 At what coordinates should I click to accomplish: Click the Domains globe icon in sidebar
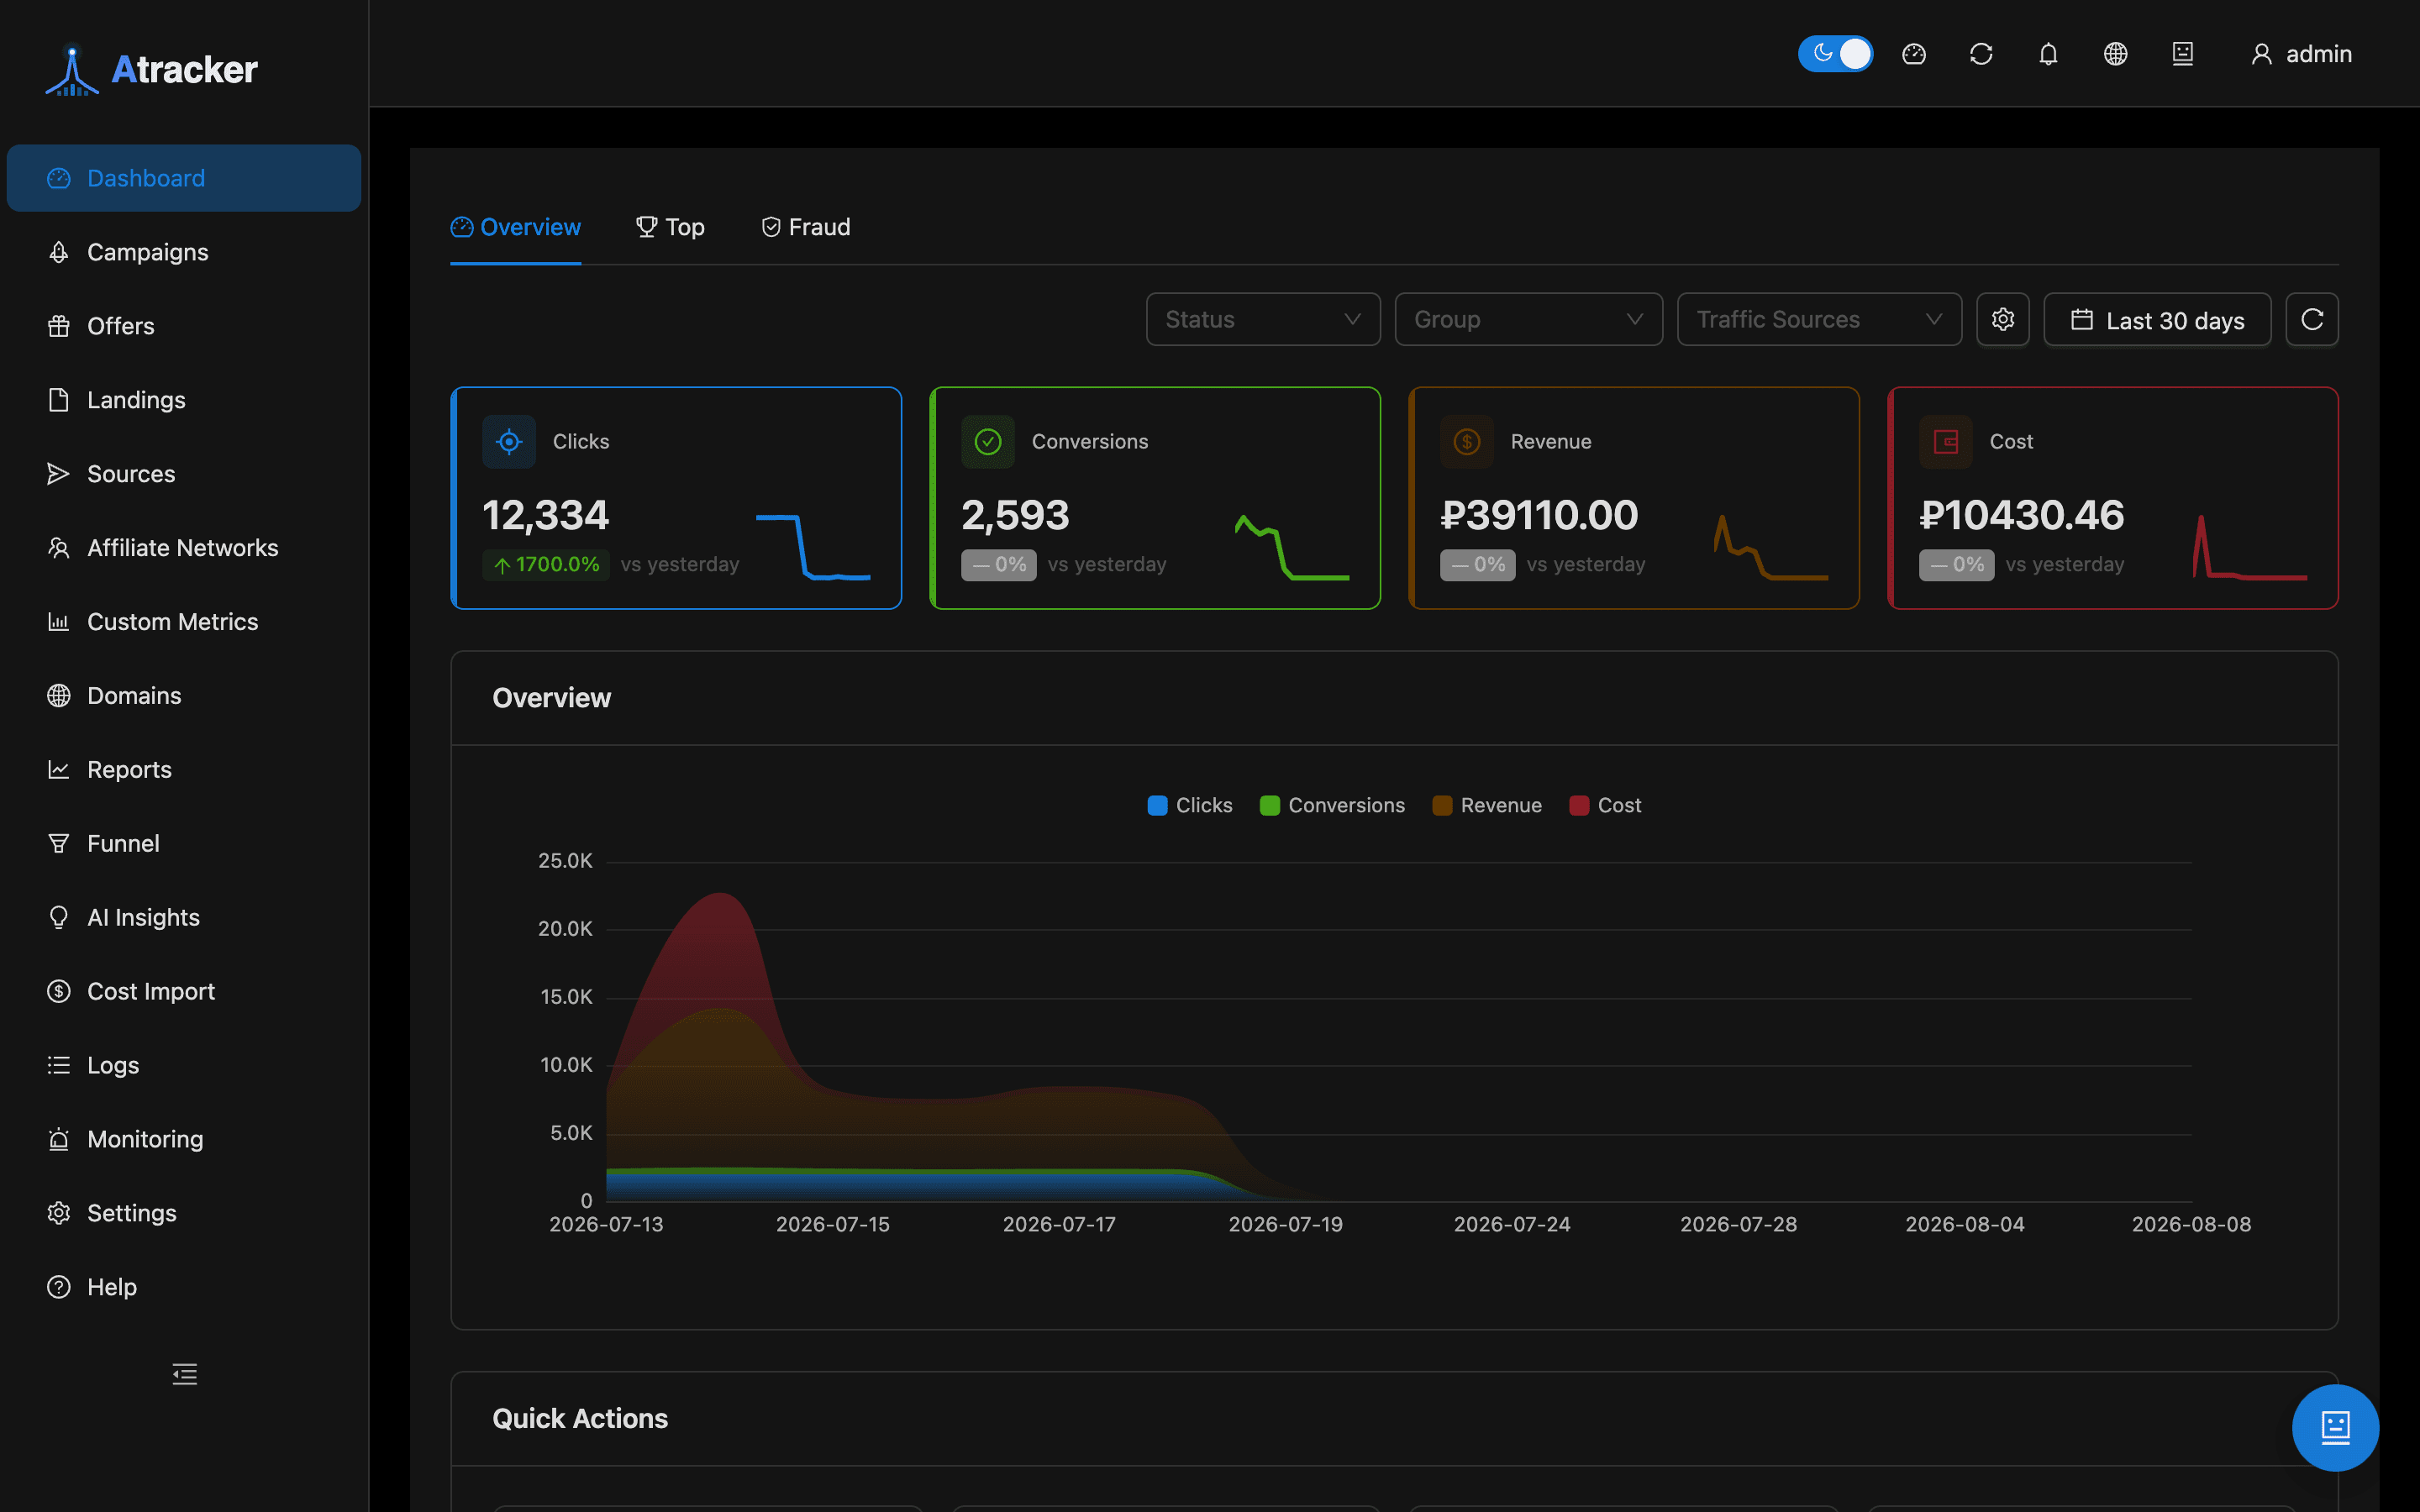pos(59,696)
